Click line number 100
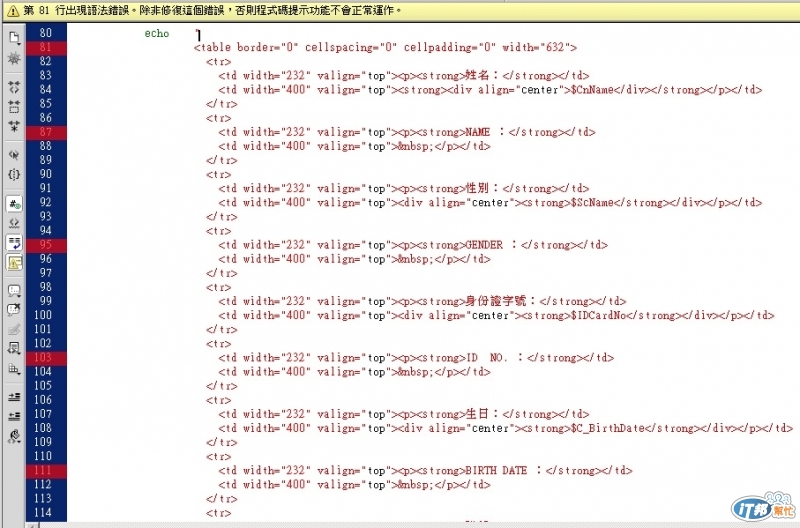Screen dimensions: 800x528 43,315
